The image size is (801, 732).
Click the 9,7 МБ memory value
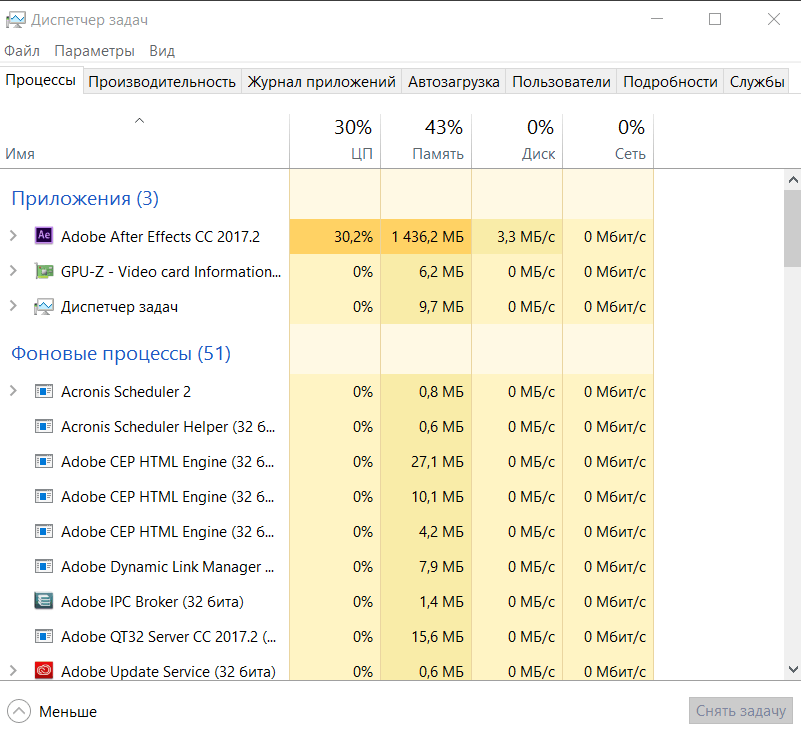click(441, 307)
